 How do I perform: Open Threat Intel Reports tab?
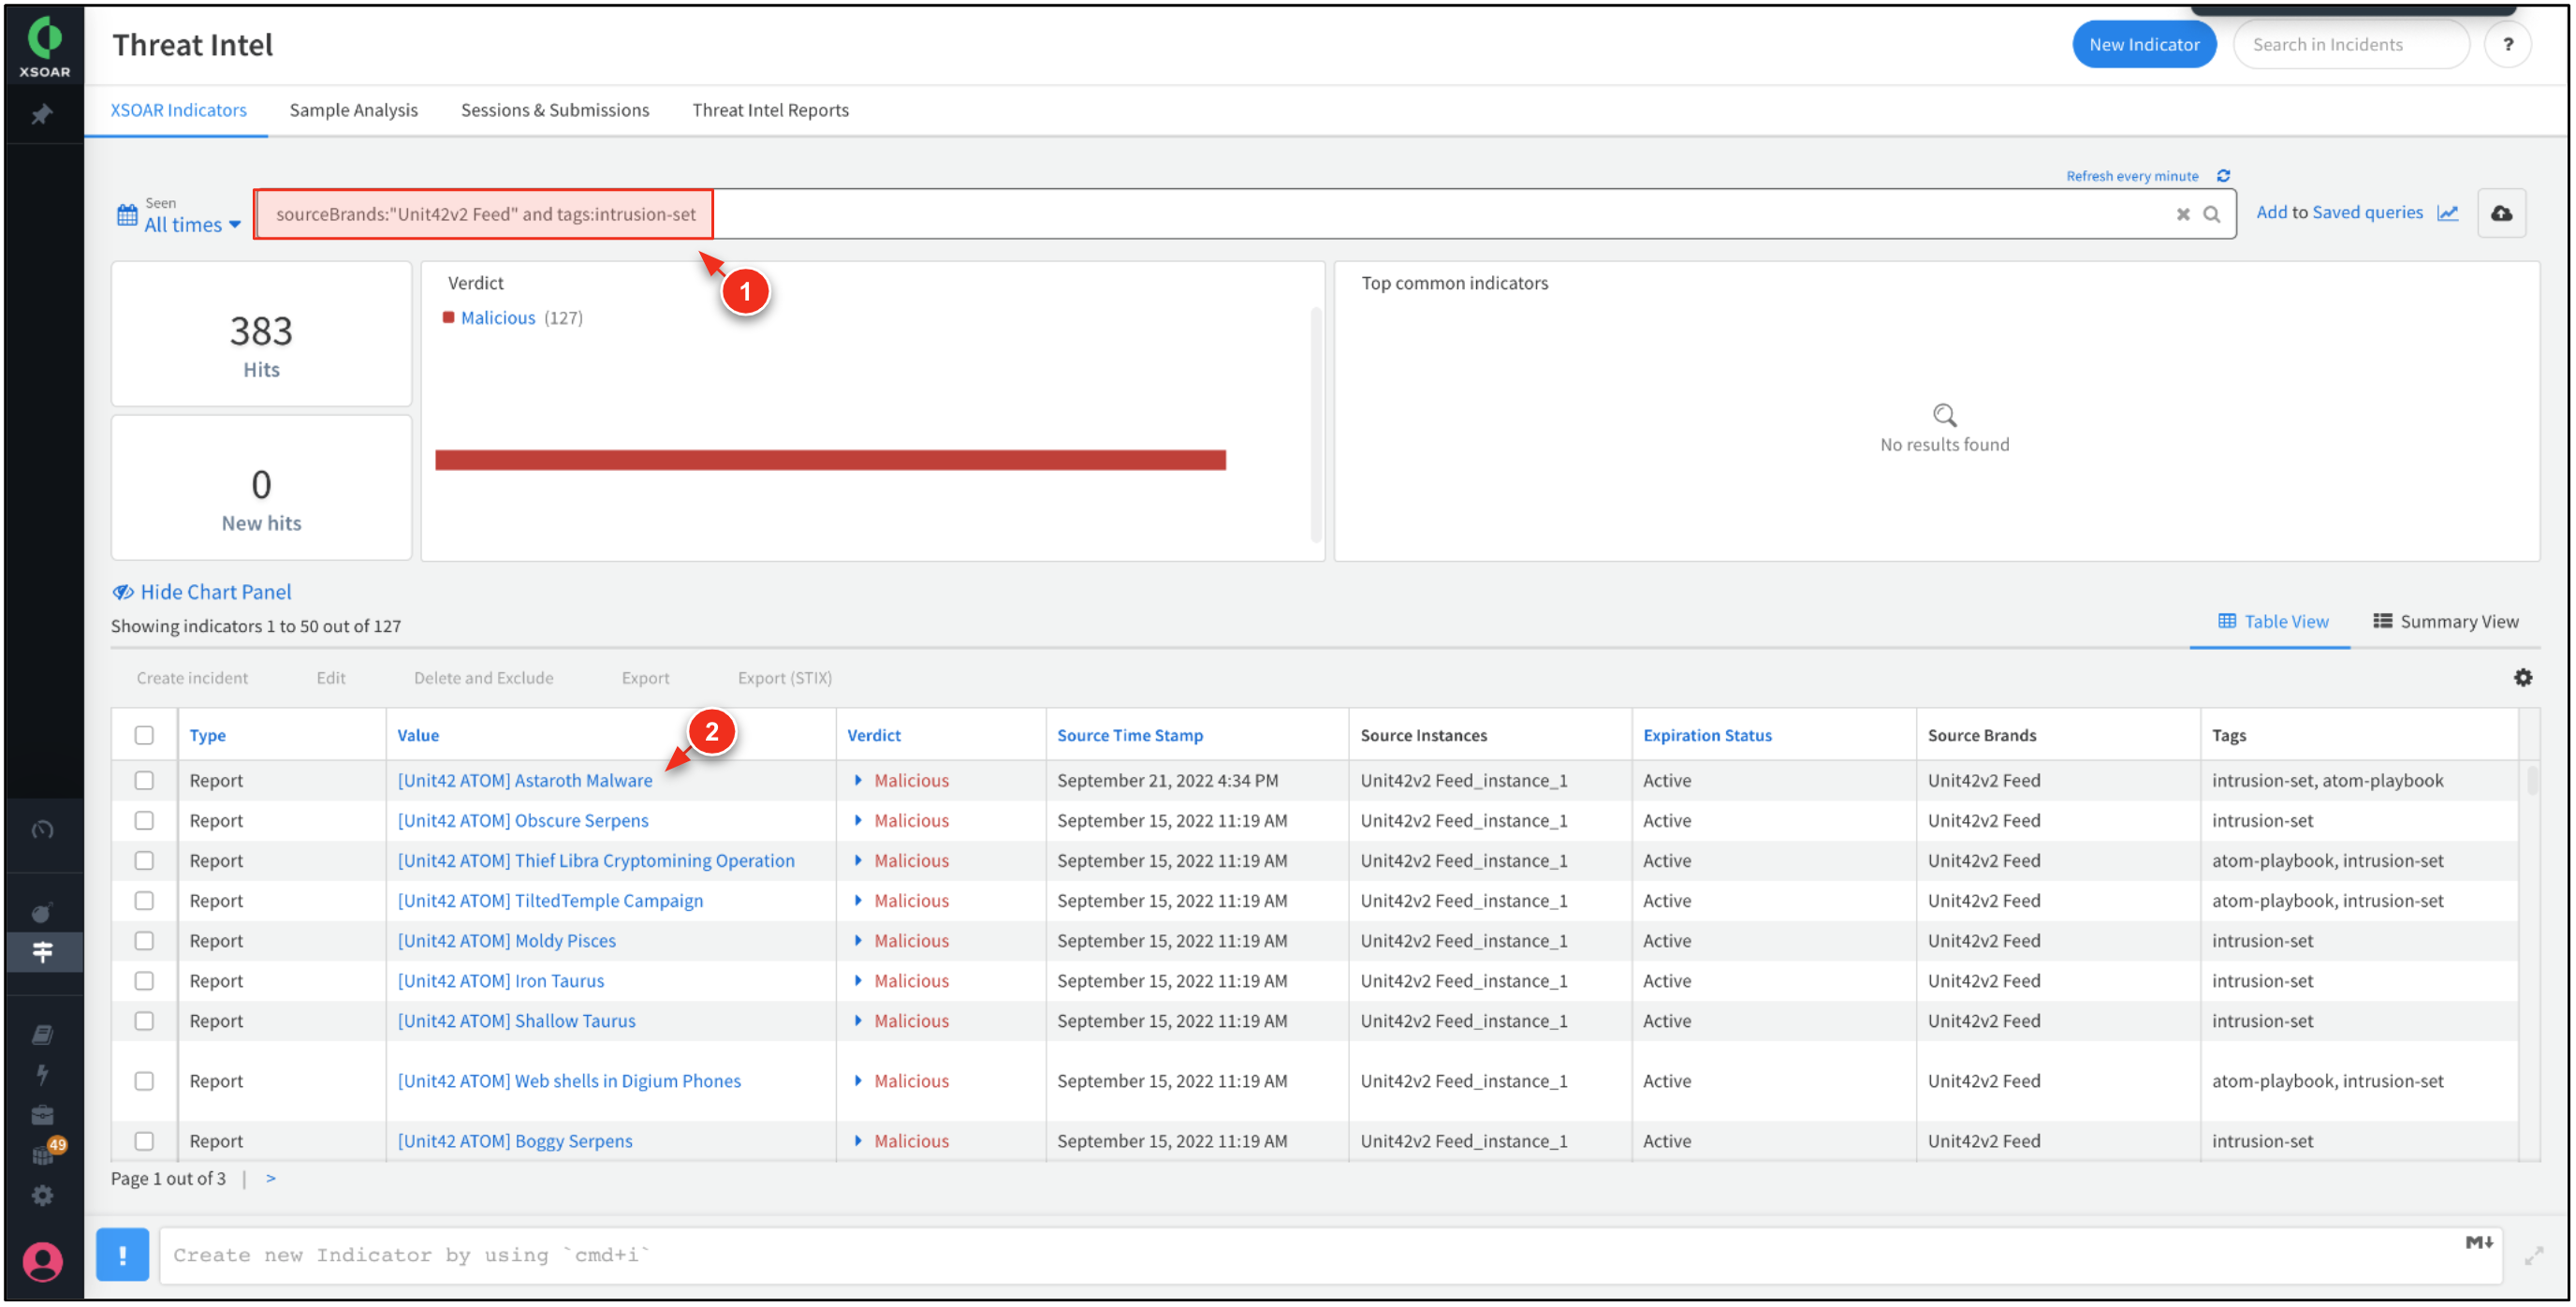[770, 110]
